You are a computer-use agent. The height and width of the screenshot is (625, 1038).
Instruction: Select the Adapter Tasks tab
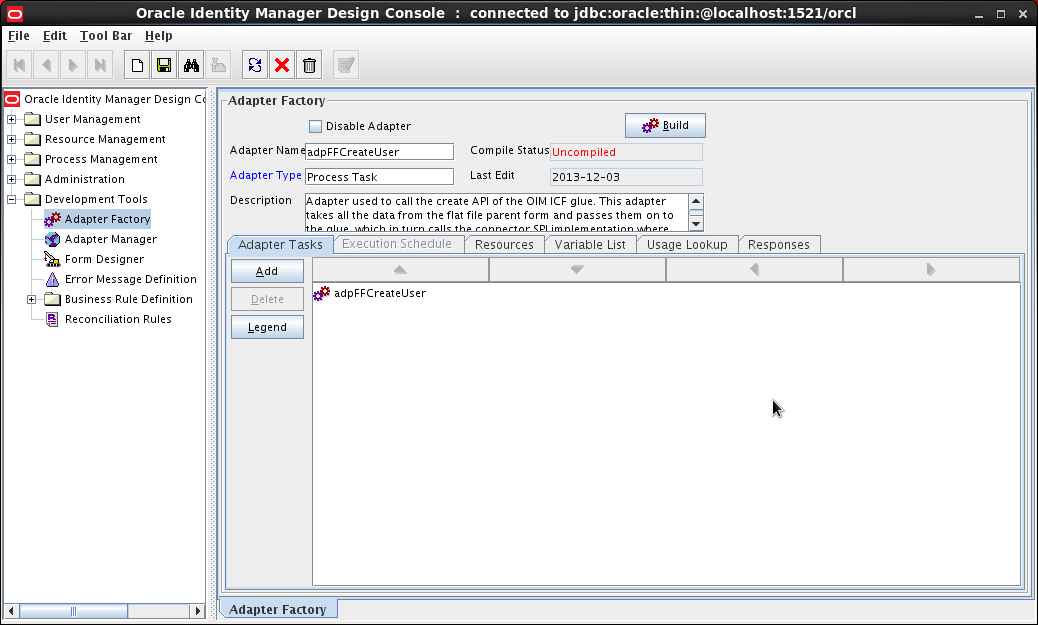coord(280,244)
